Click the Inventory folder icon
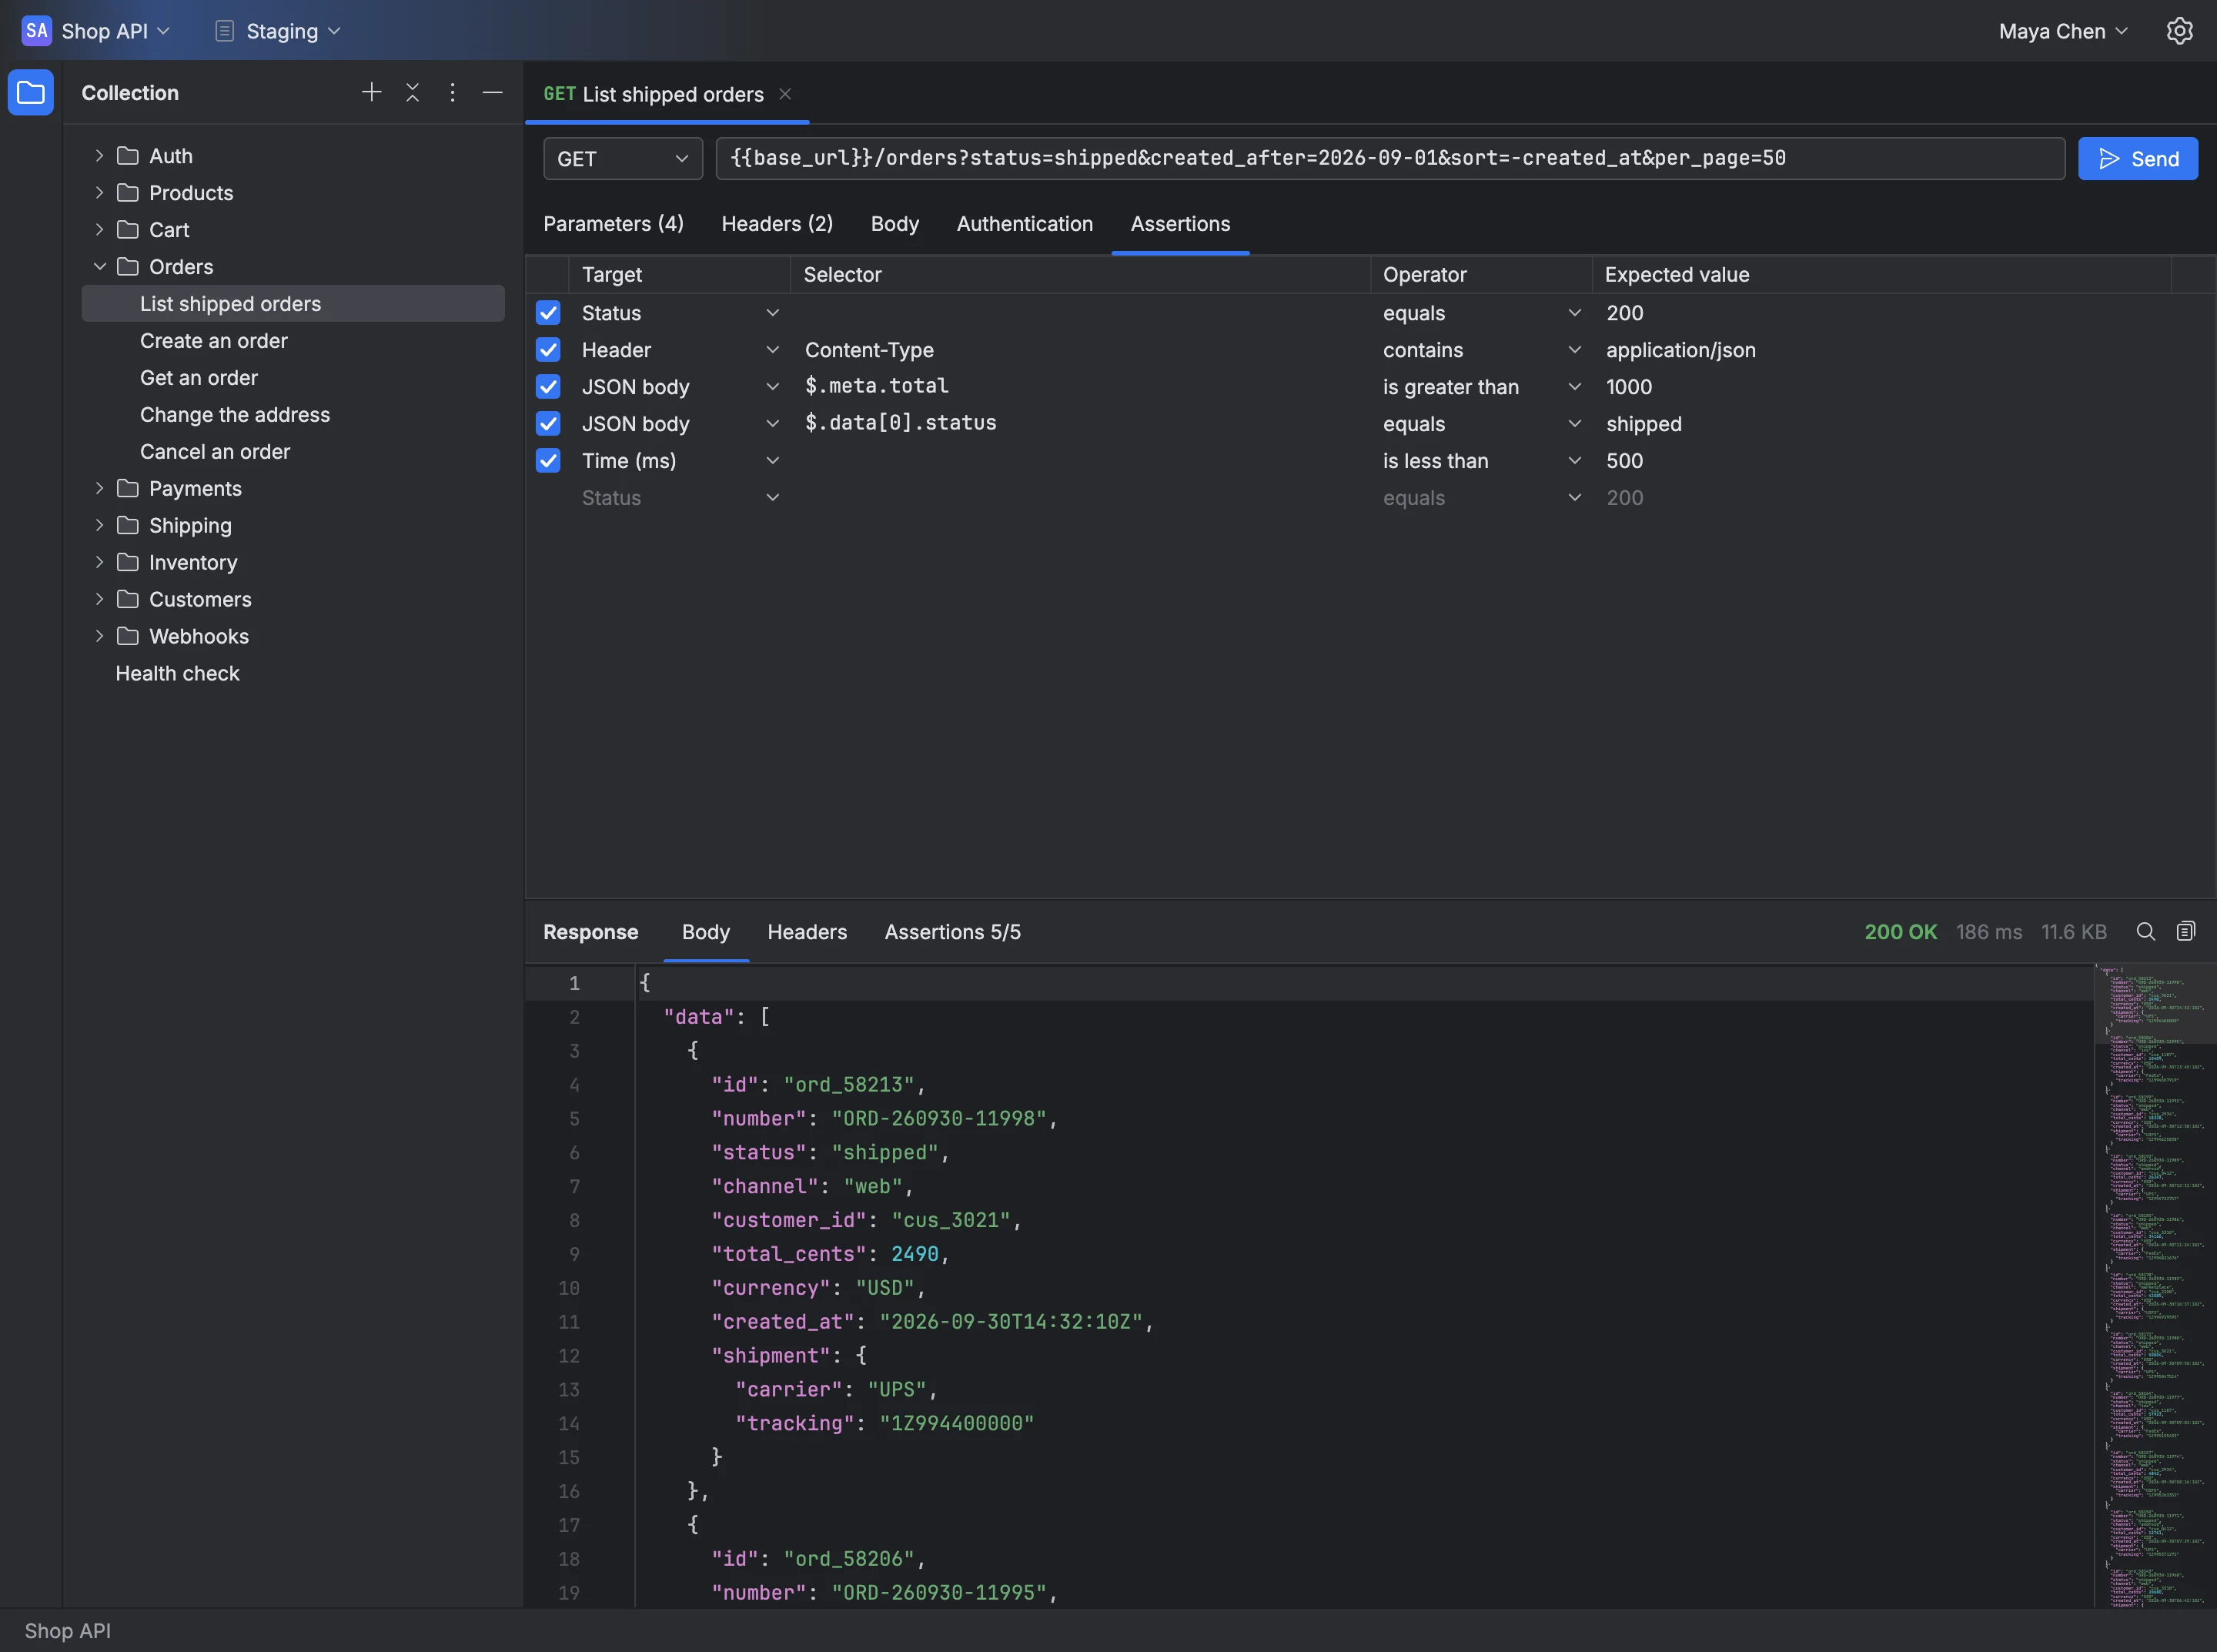The image size is (2217, 1652). [x=128, y=563]
